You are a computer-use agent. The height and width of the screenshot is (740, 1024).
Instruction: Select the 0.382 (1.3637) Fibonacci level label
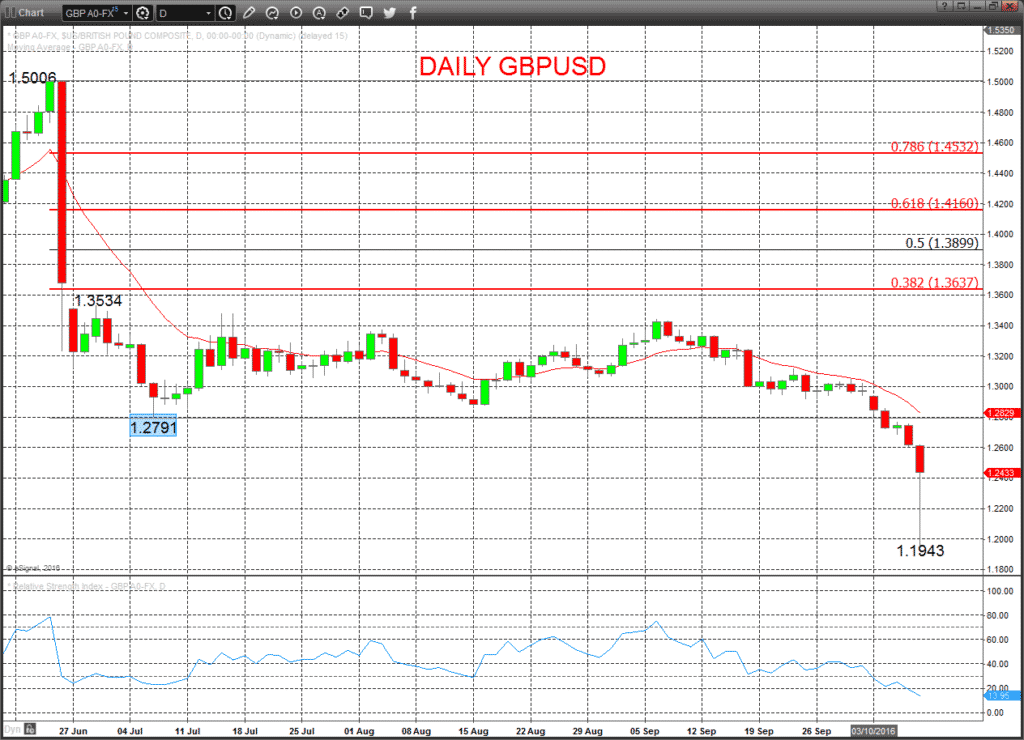pyautogui.click(x=935, y=282)
